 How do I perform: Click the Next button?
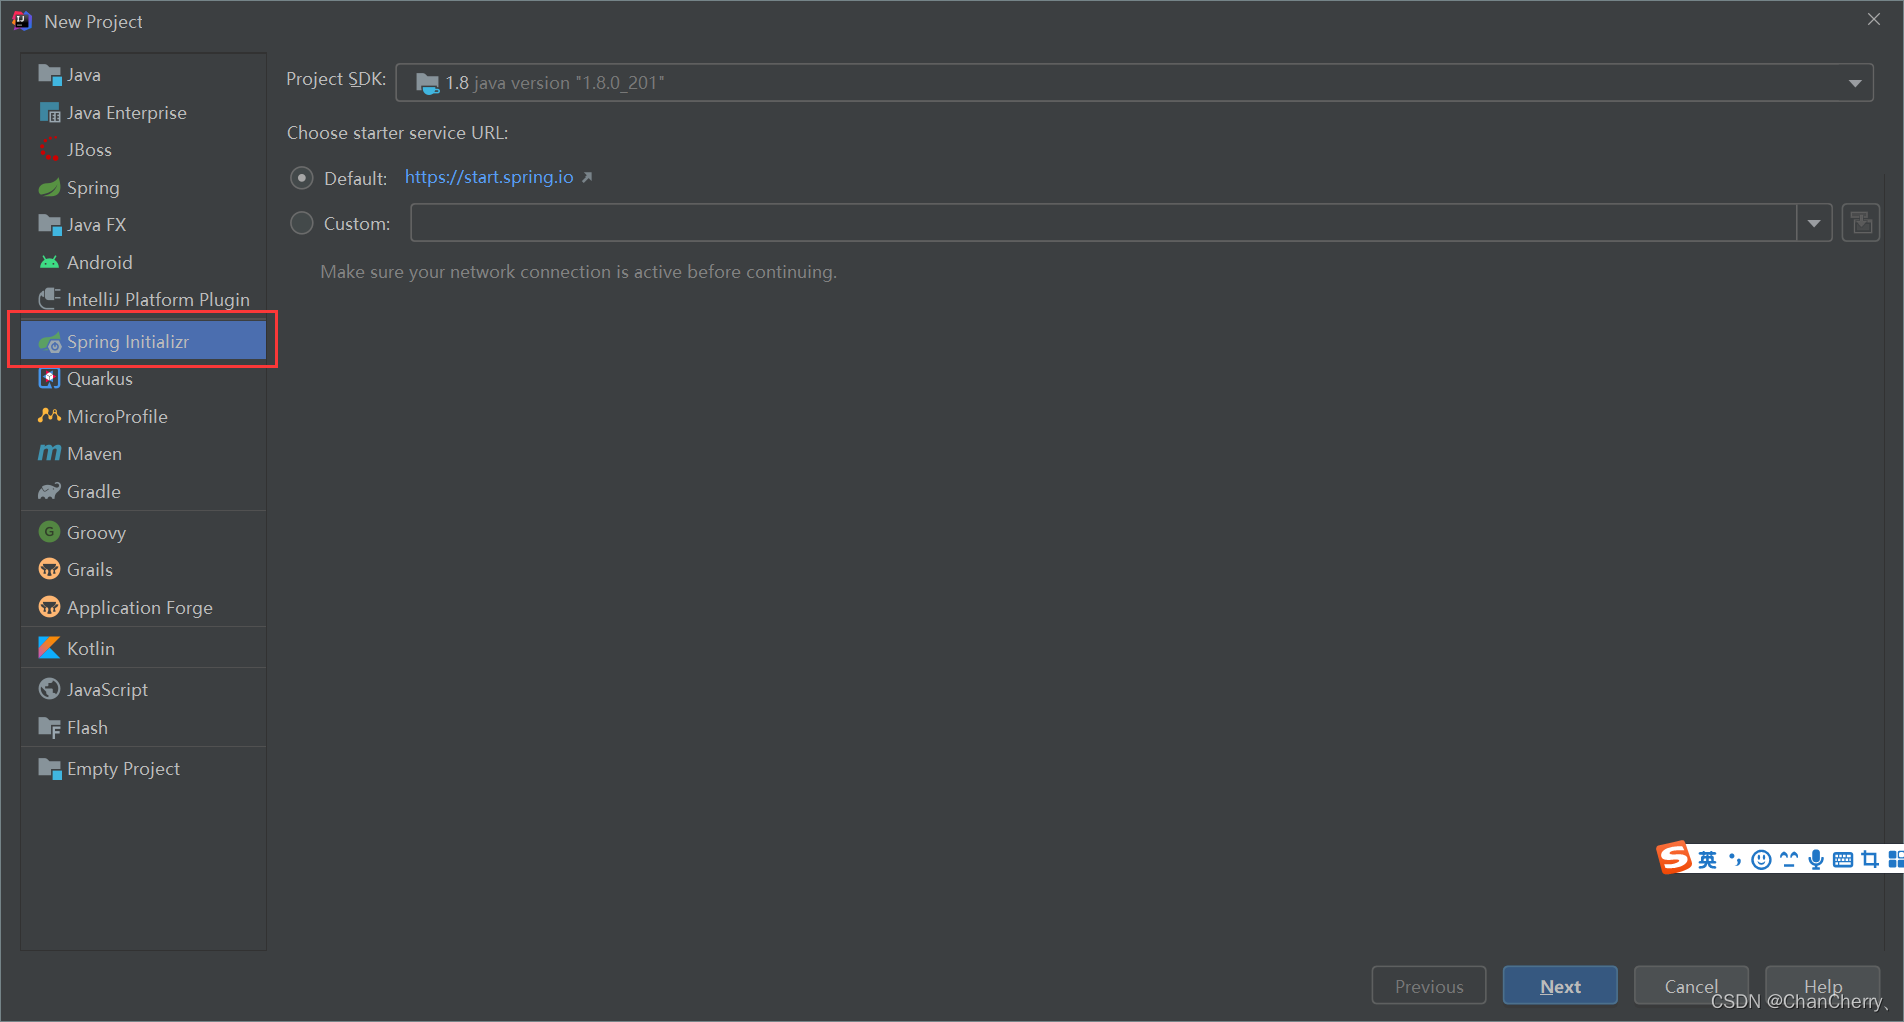tap(1560, 986)
